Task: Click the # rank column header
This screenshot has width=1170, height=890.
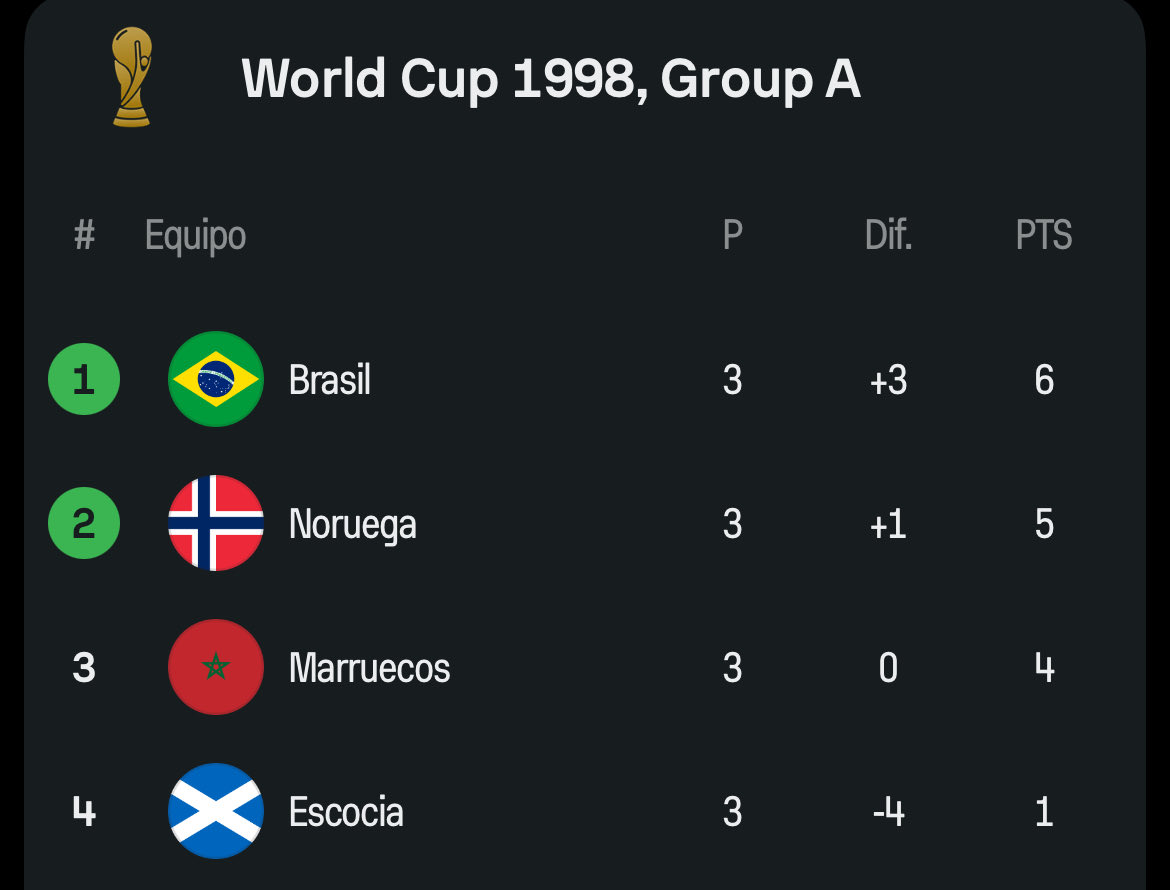Action: point(84,235)
